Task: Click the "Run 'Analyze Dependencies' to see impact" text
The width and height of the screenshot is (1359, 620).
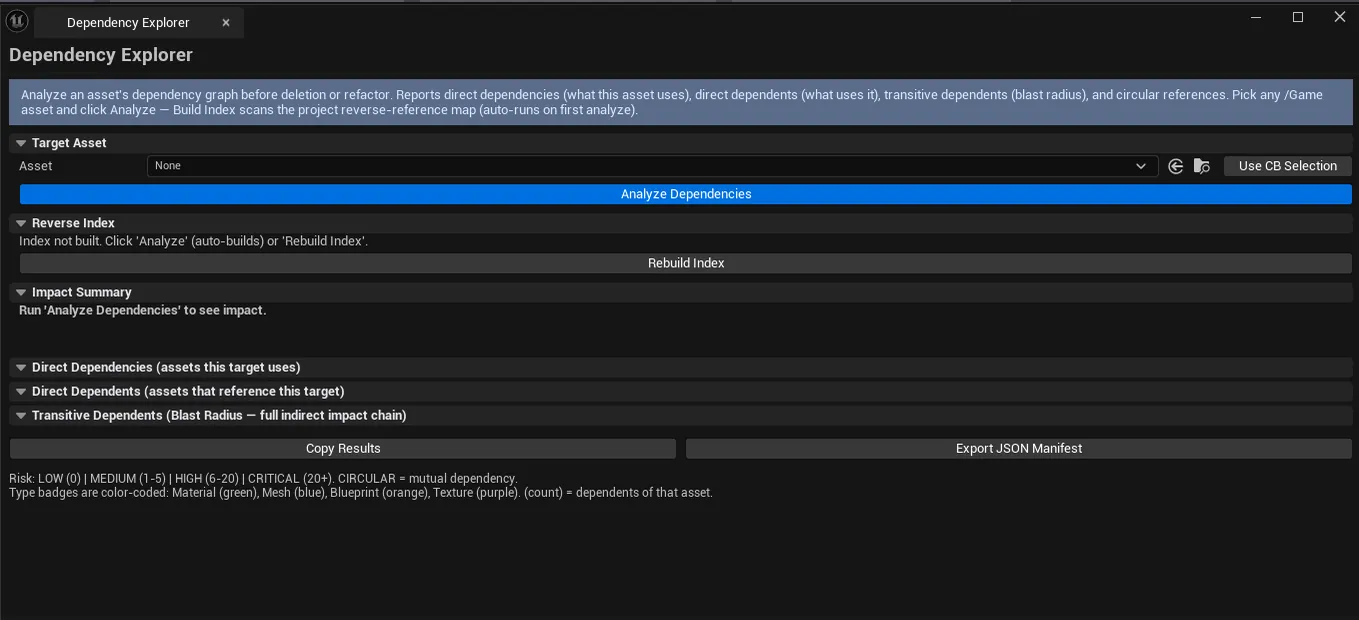Action: pyautogui.click(x=143, y=310)
